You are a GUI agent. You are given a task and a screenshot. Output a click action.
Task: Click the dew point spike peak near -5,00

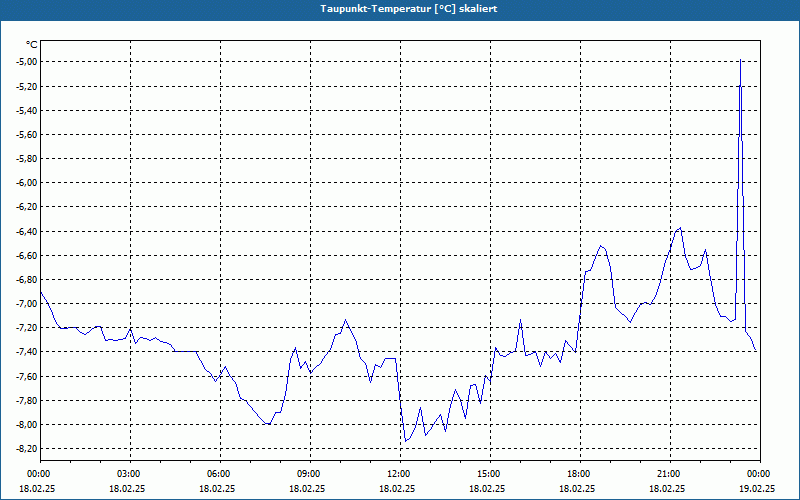740,60
